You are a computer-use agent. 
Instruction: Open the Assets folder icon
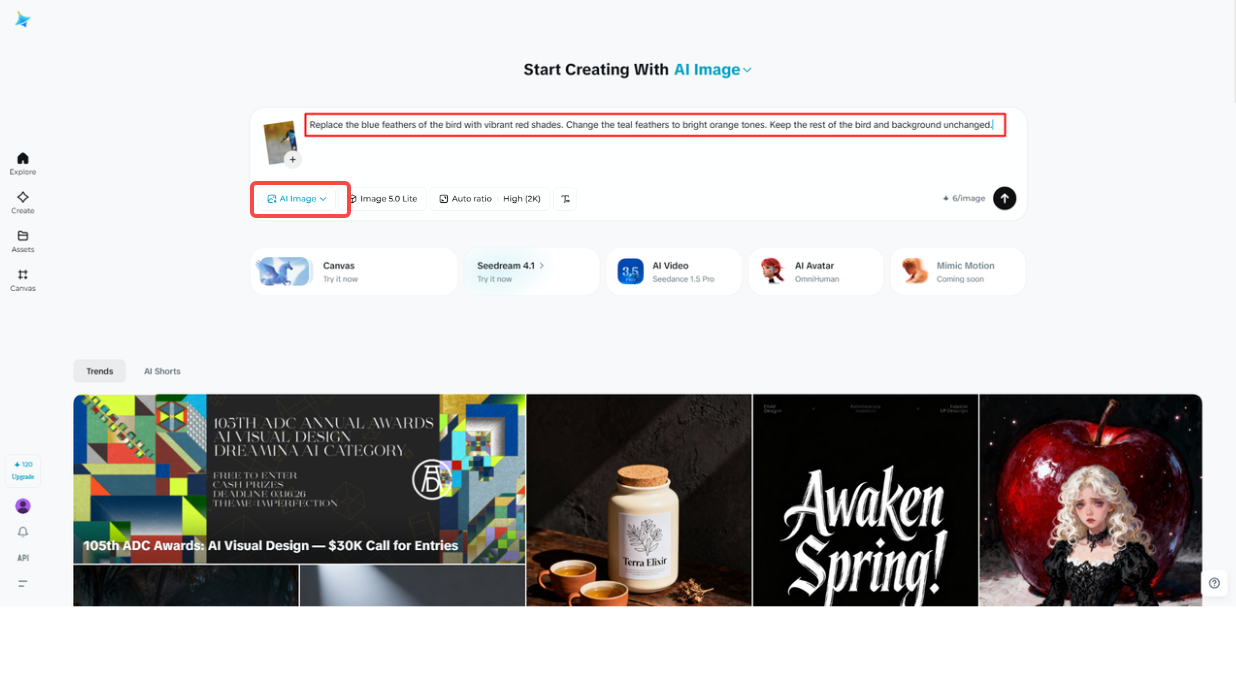tap(22, 241)
